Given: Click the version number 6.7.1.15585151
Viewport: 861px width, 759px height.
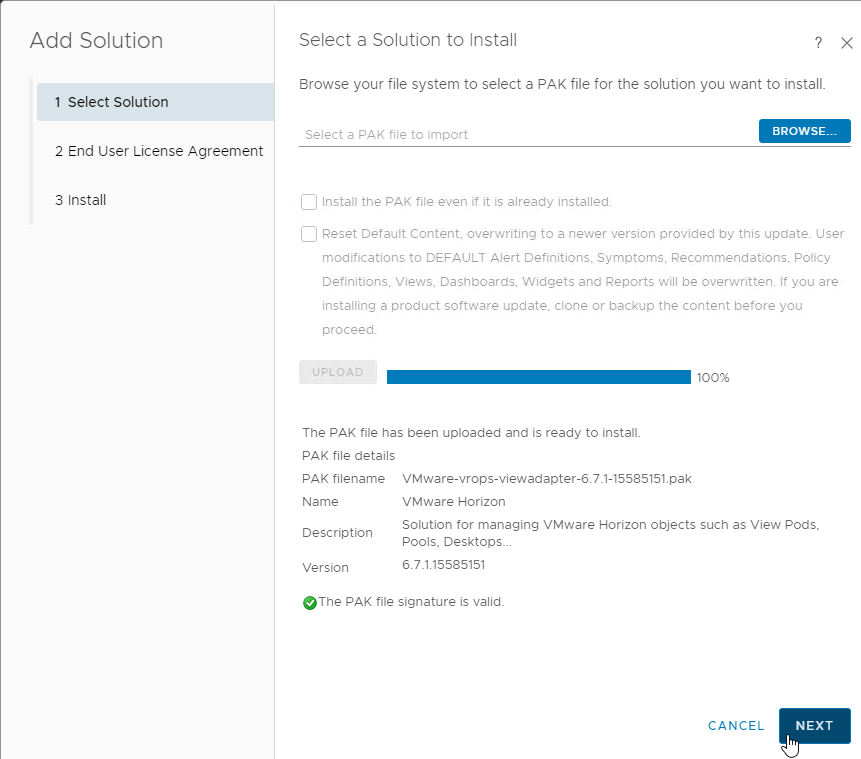Looking at the screenshot, I should 443,565.
